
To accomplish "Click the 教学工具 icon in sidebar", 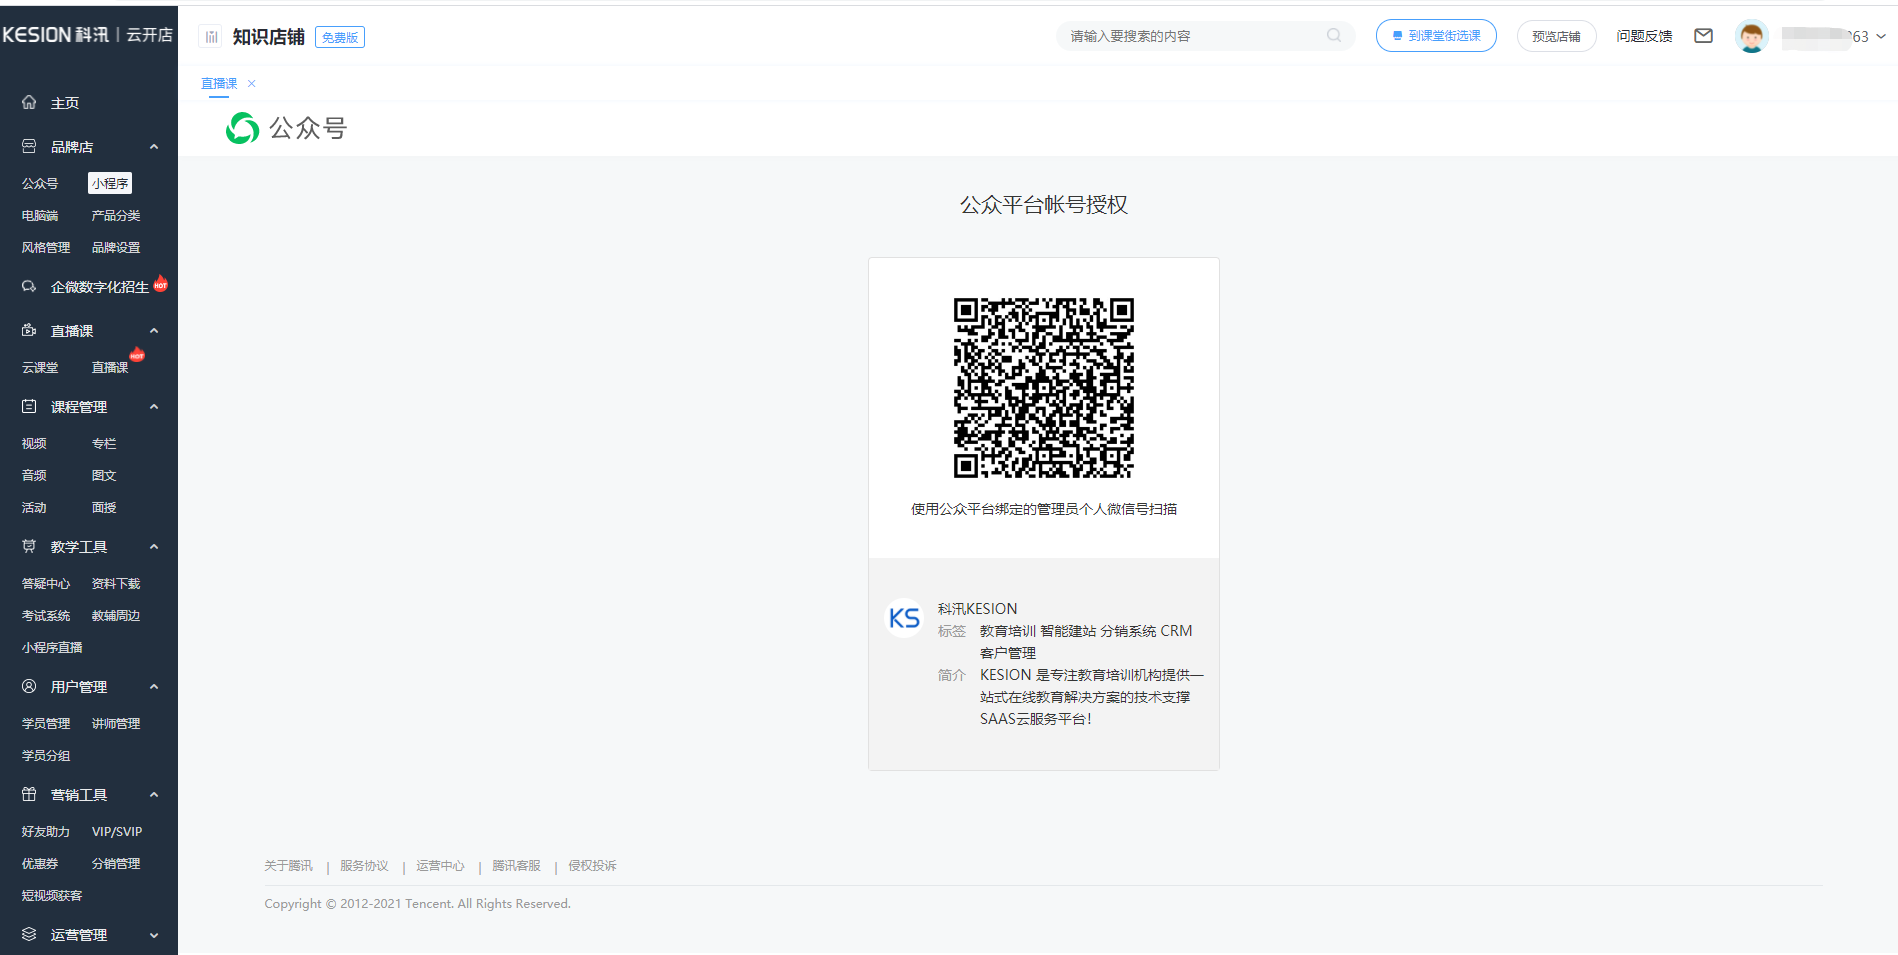I will [29, 546].
